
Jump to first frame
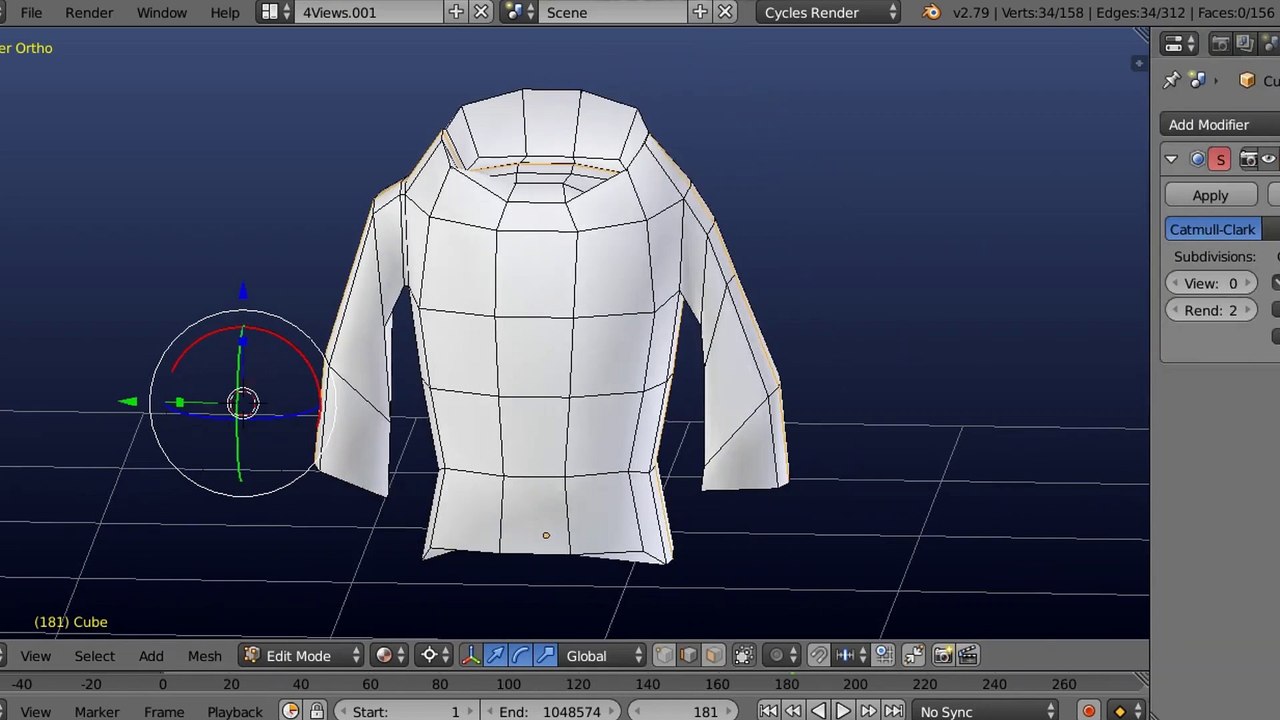[768, 712]
